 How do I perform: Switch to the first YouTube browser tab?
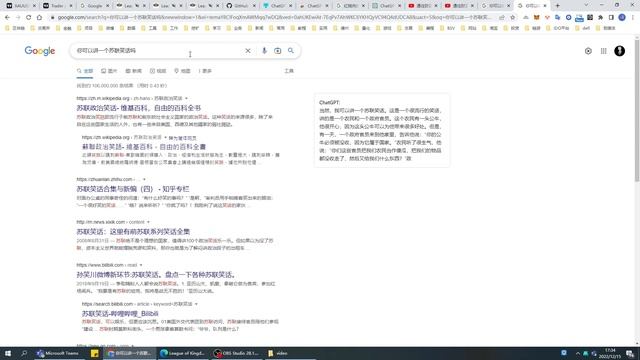pos(423,6)
